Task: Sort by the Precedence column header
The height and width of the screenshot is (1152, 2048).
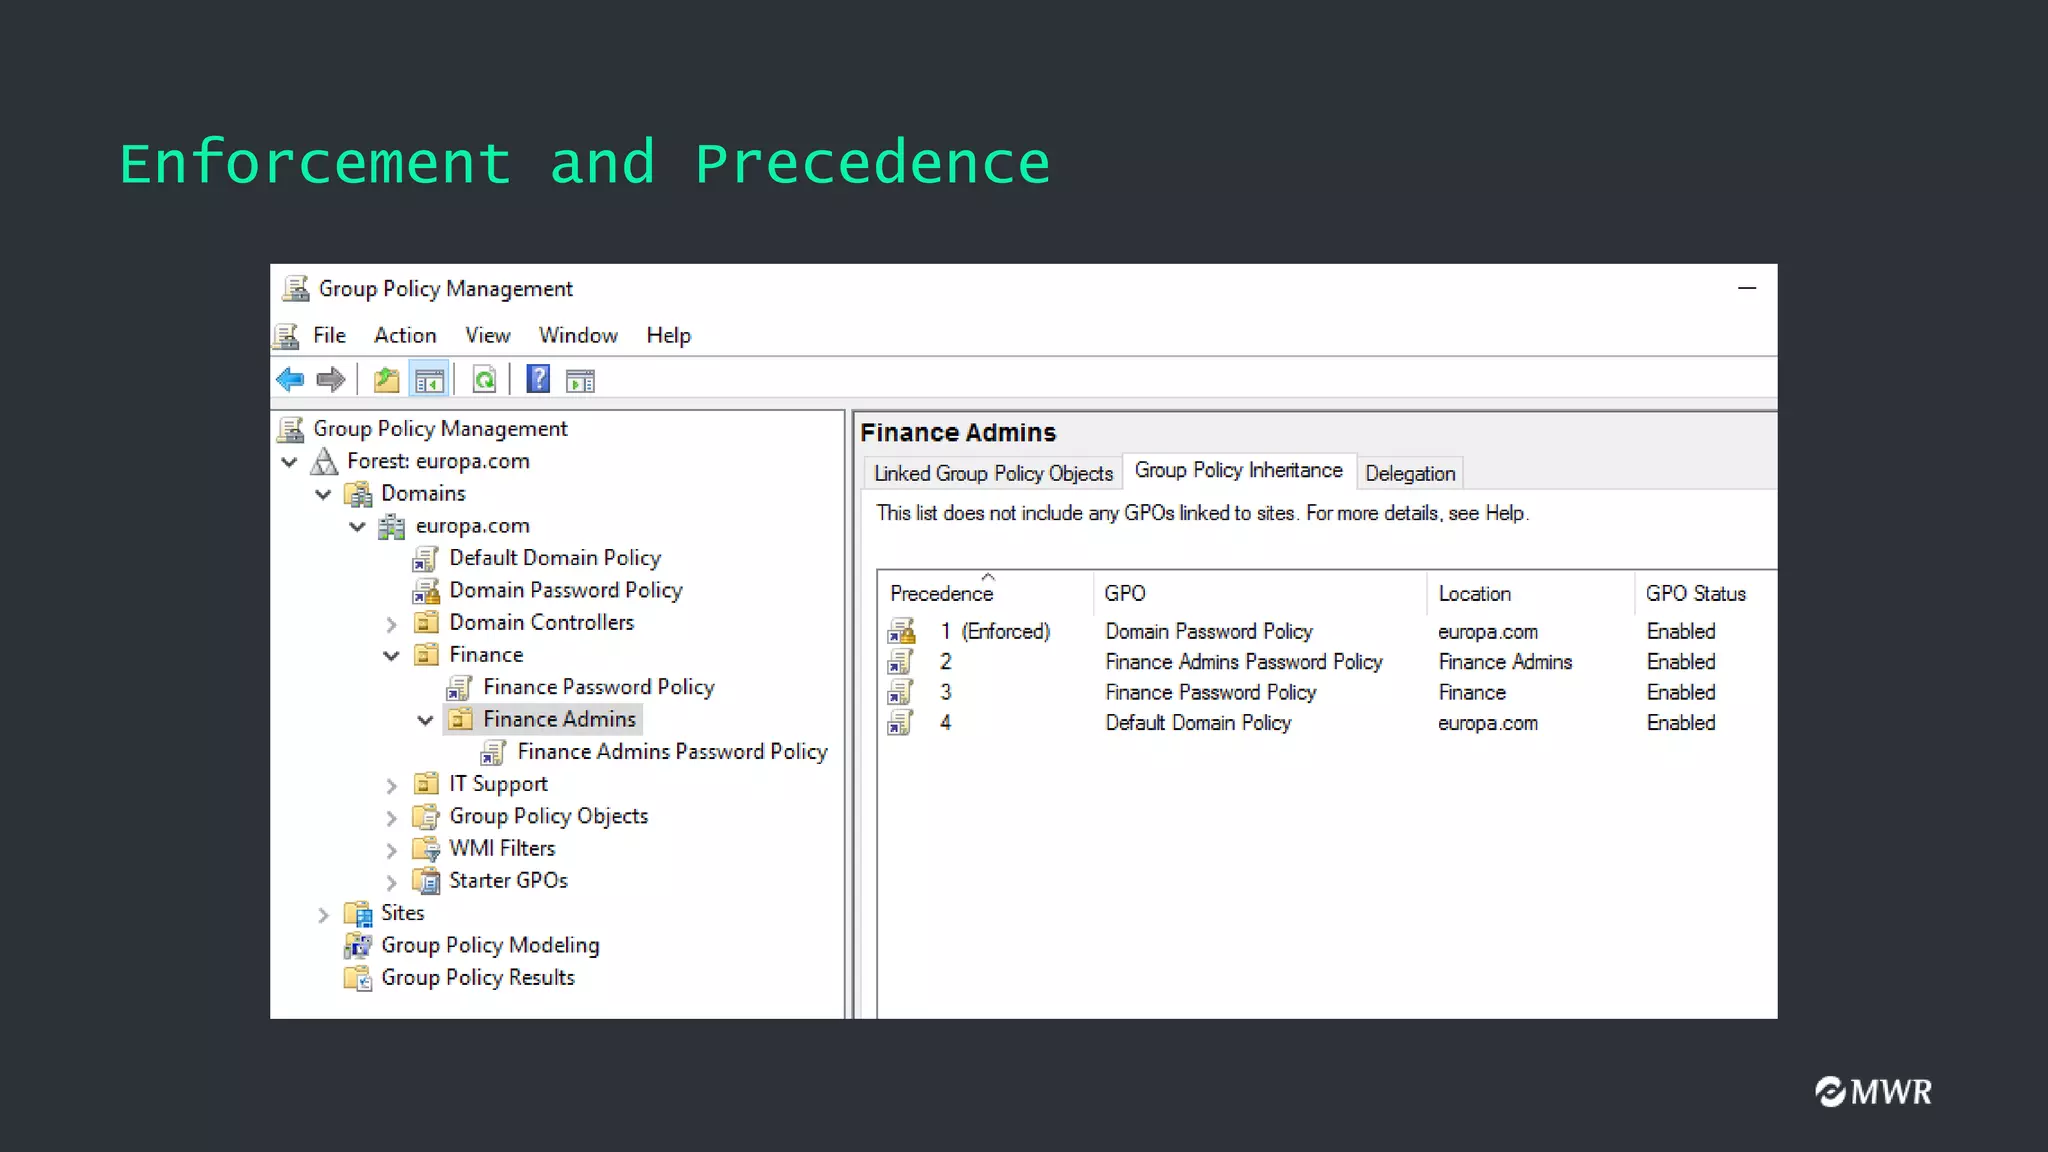Action: click(986, 593)
